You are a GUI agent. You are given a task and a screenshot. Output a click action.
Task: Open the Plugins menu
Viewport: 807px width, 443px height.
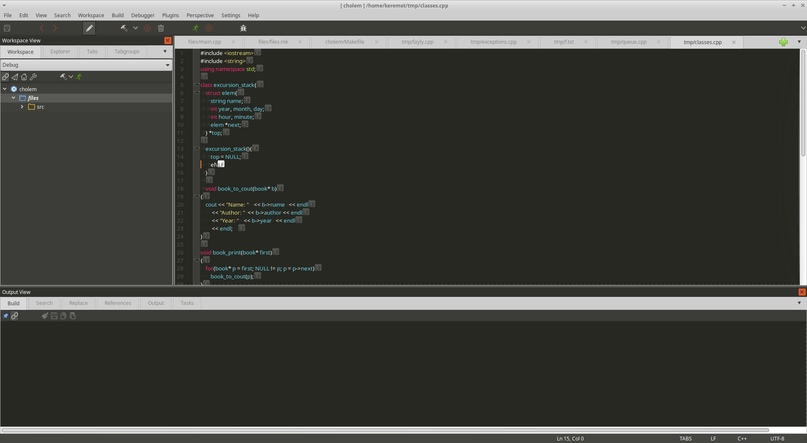pos(169,15)
